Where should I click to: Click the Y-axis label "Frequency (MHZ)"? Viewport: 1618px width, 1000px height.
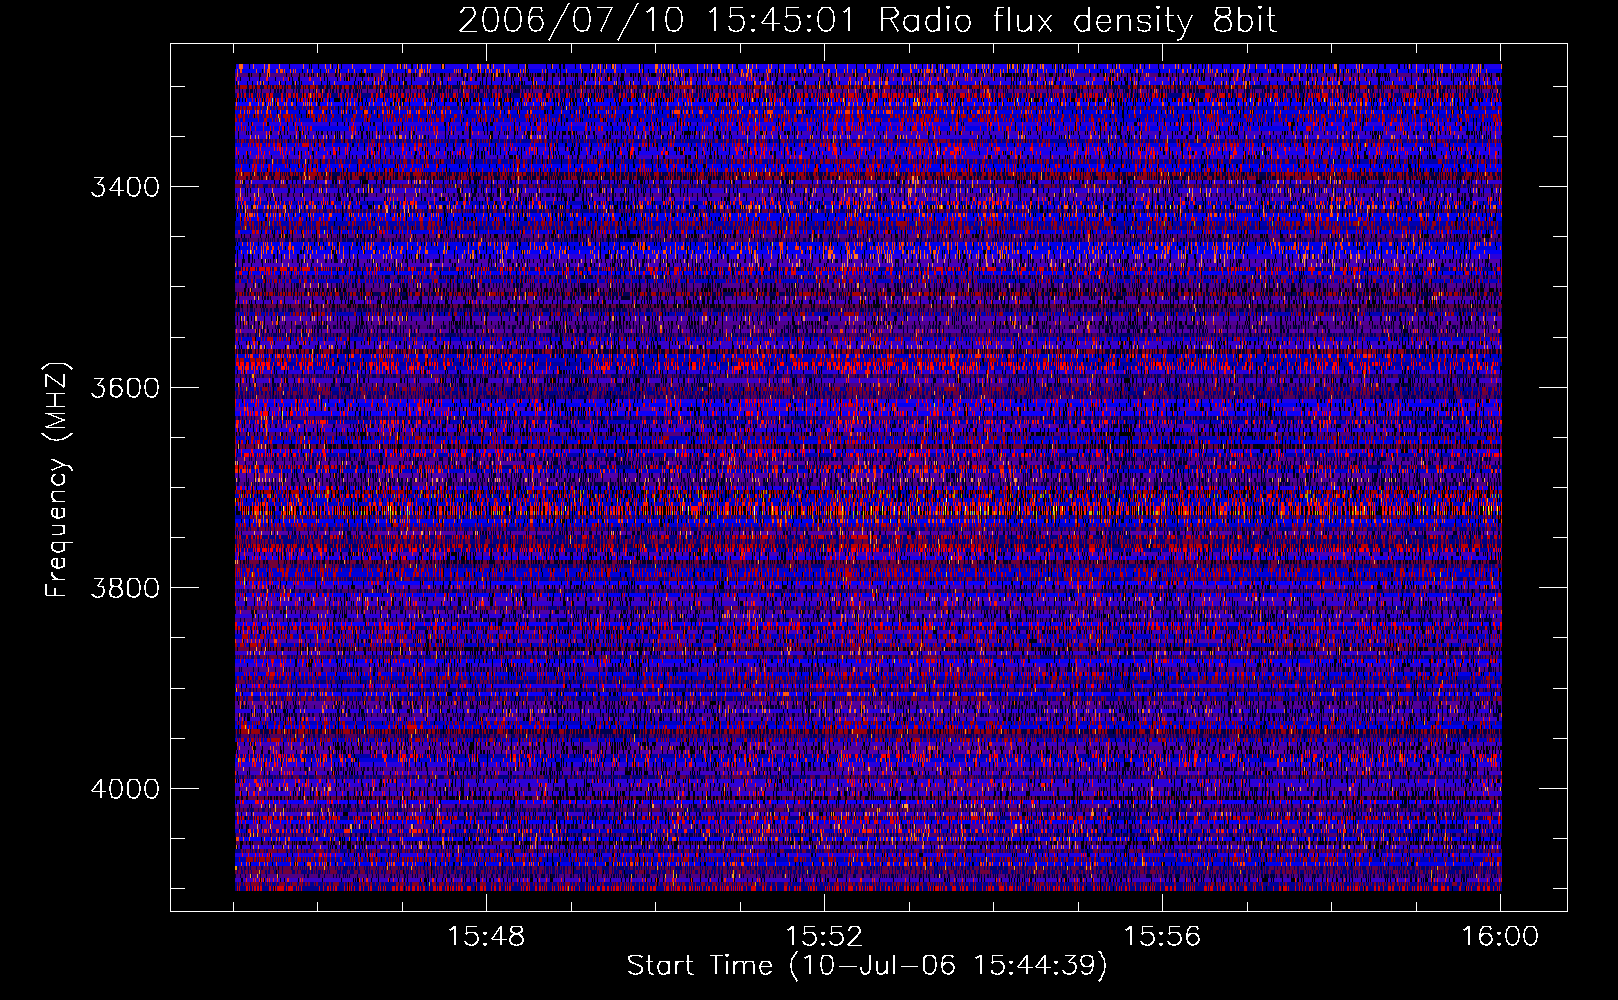pos(57,480)
